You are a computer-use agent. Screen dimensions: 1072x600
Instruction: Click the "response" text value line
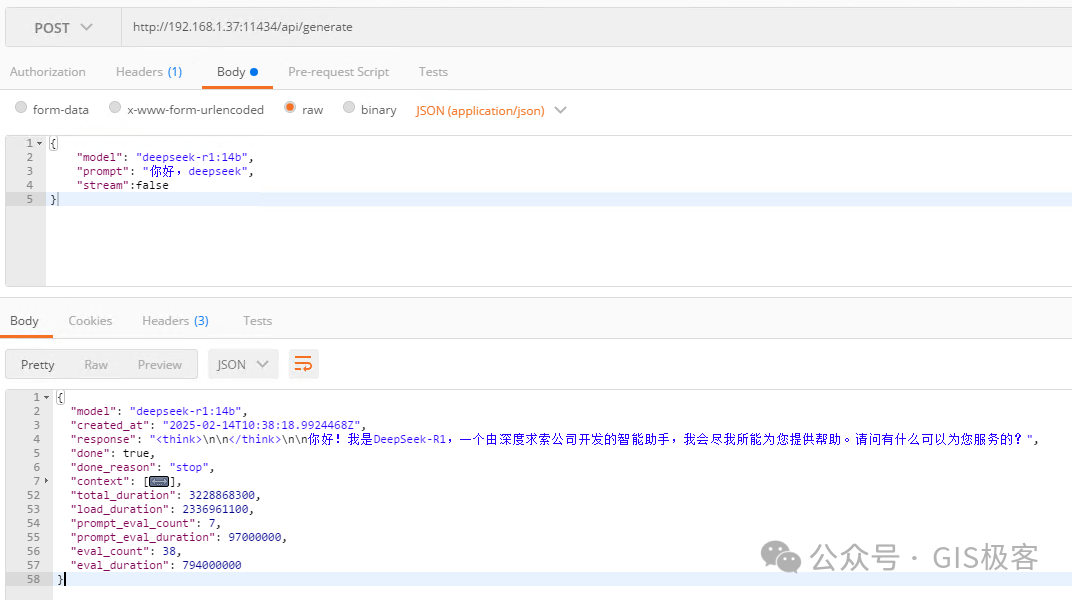pos(554,439)
